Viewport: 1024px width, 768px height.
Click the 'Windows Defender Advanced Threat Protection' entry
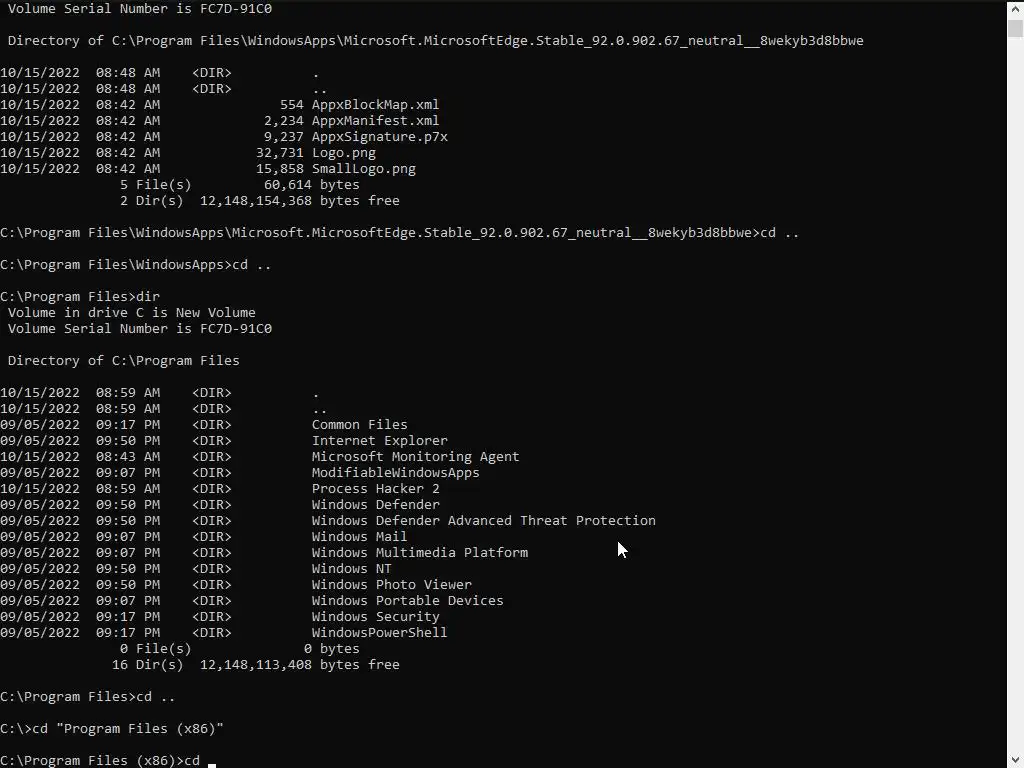pyautogui.click(x=483, y=521)
